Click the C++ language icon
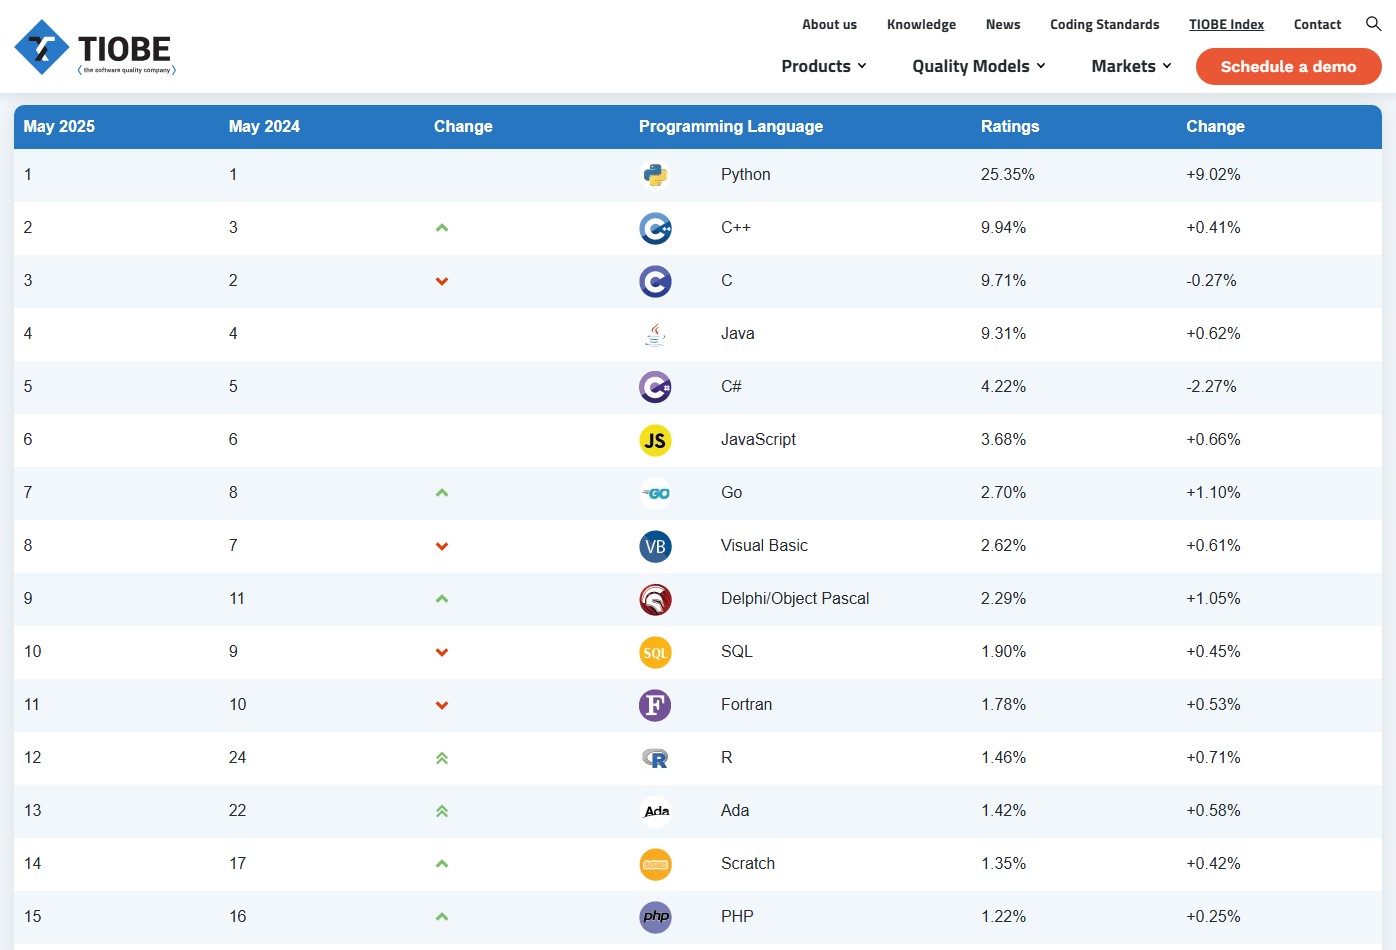This screenshot has height=950, width=1396. point(655,228)
